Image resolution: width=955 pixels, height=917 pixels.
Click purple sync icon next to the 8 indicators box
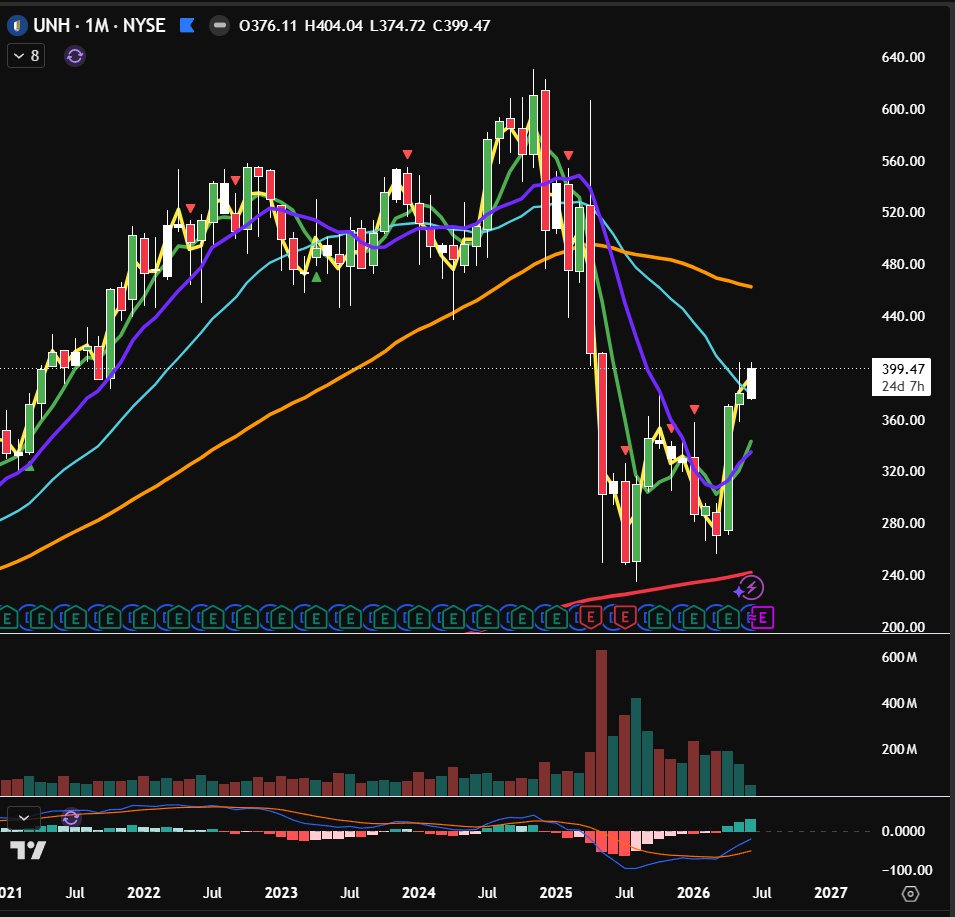click(75, 56)
